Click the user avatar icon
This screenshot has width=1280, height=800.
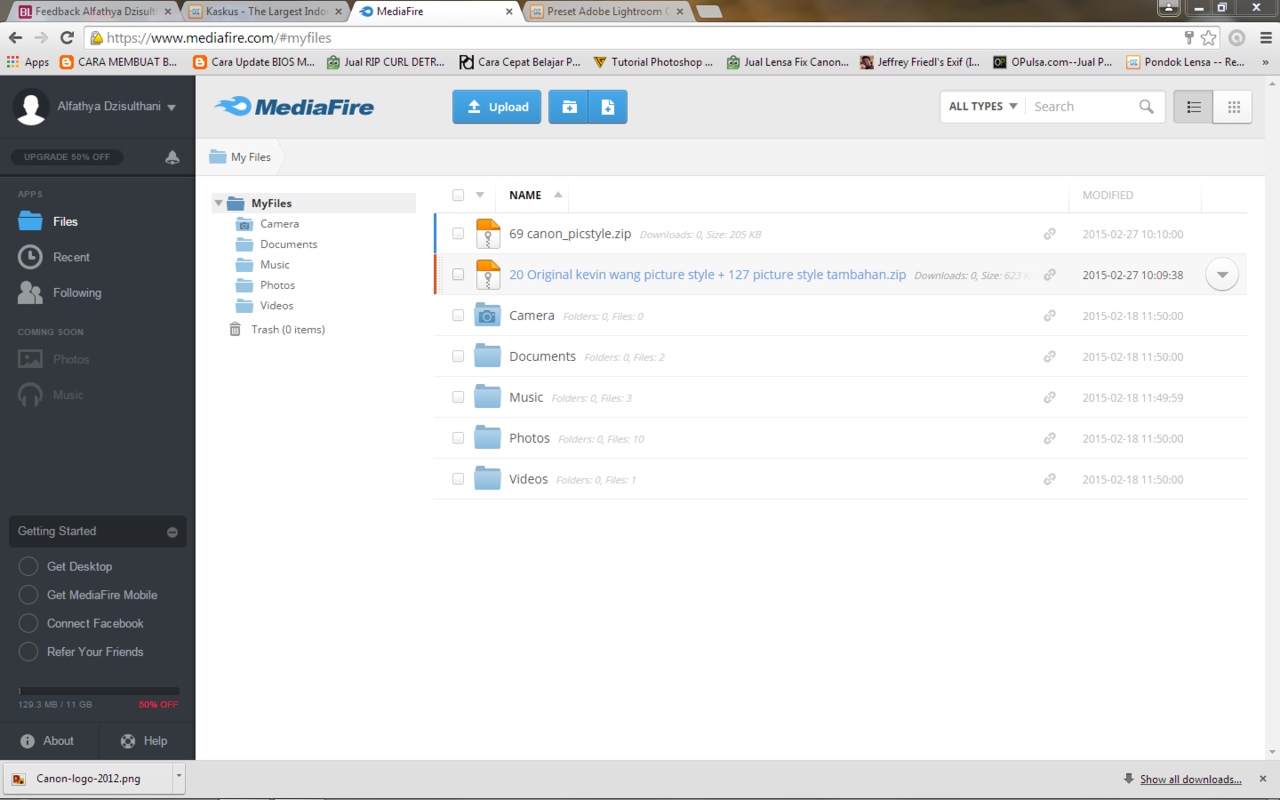tap(31, 107)
